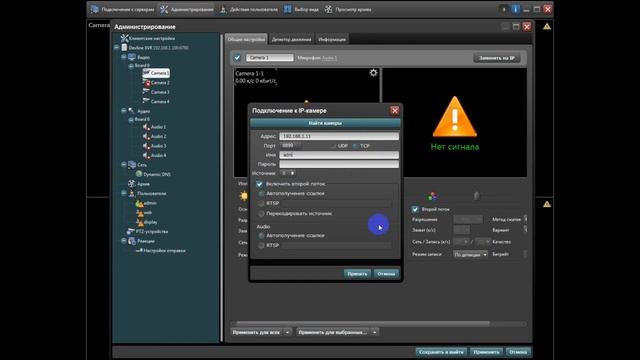640x360 pixels.
Task: Collapse Board 0 under Видео
Action: pyautogui.click(x=131, y=65)
